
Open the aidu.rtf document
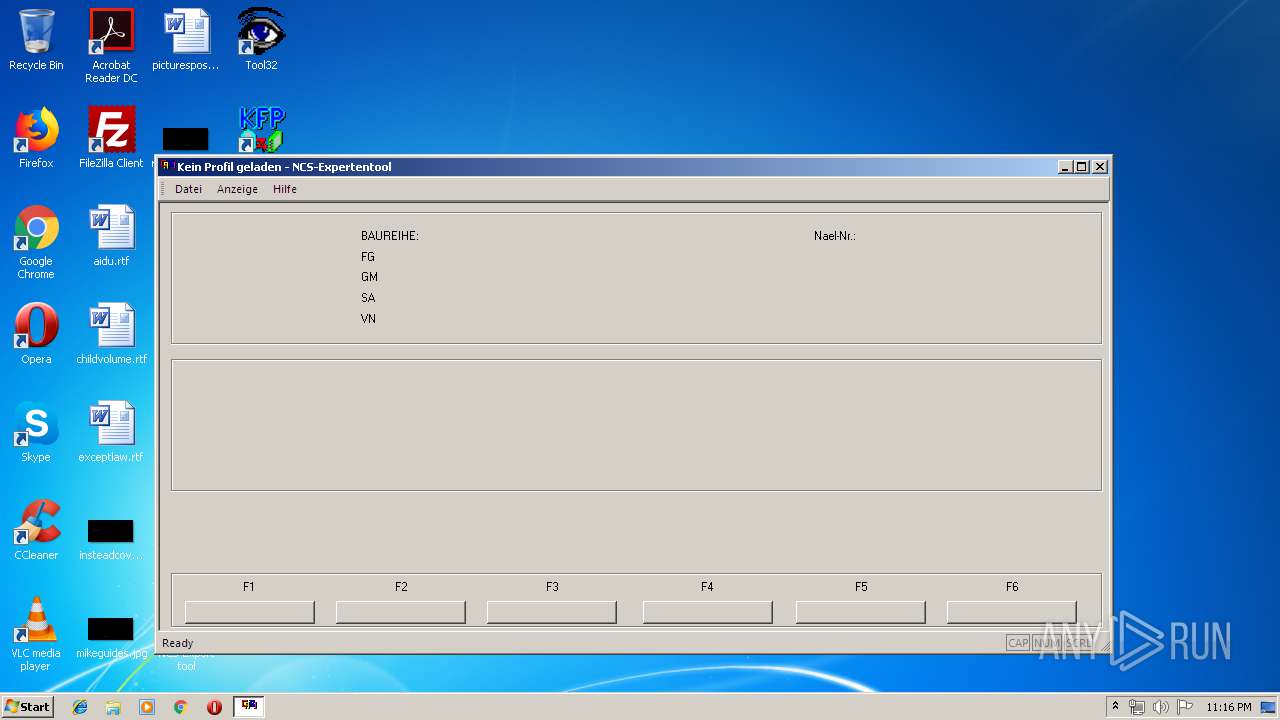coord(111,236)
